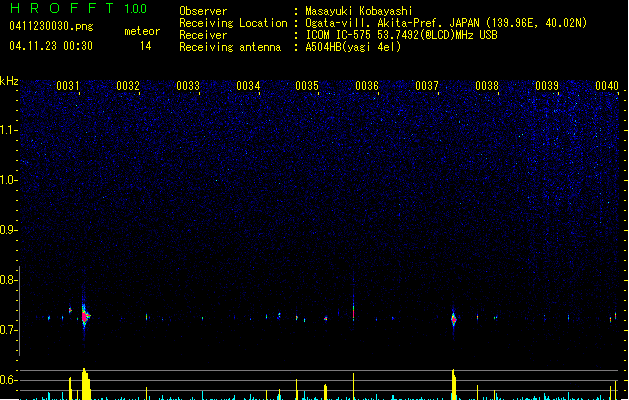
Task: Click the large red meteor echo after 0031
Action: [85, 316]
